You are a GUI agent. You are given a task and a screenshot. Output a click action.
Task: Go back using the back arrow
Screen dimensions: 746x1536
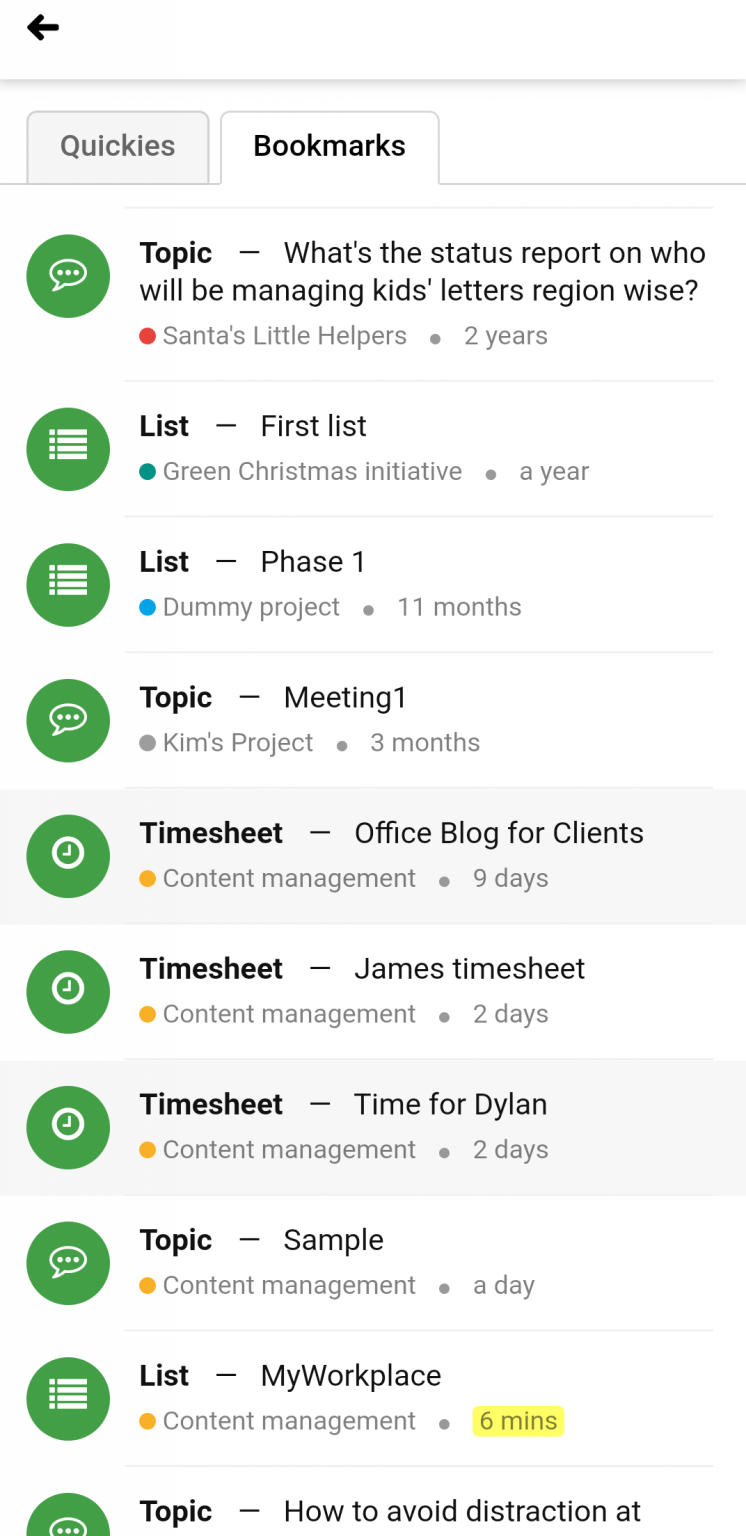tap(42, 27)
